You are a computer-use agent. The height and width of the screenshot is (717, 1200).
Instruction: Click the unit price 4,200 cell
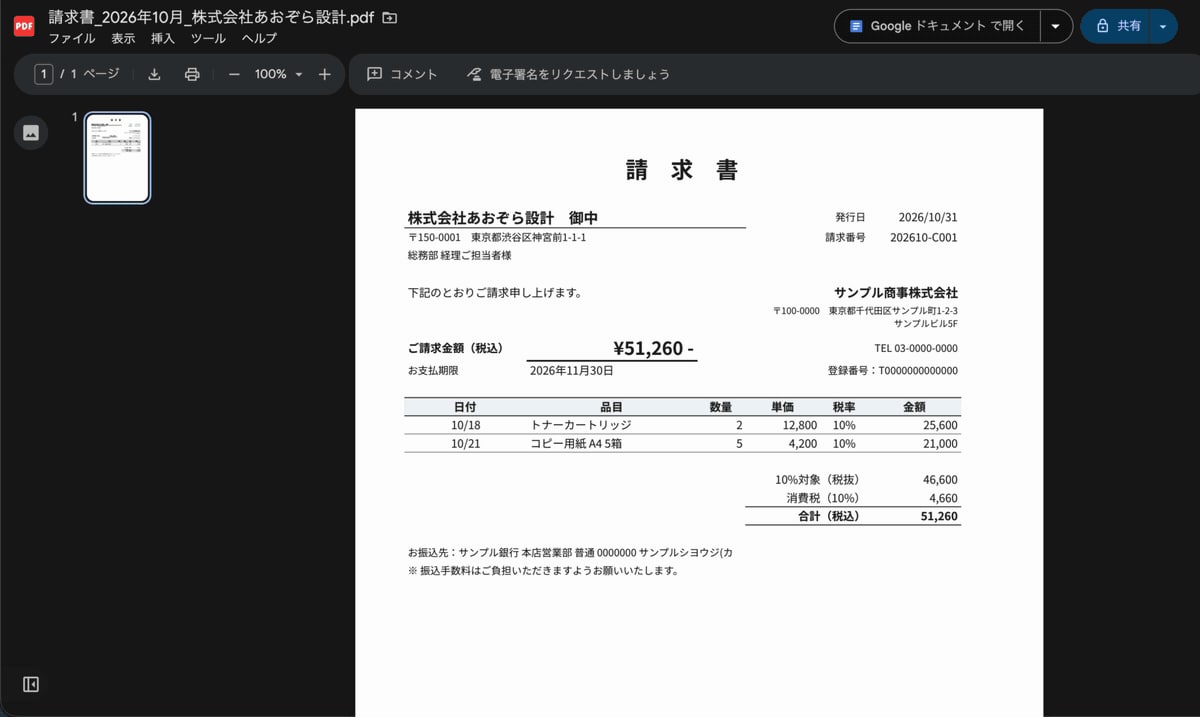tap(802, 443)
